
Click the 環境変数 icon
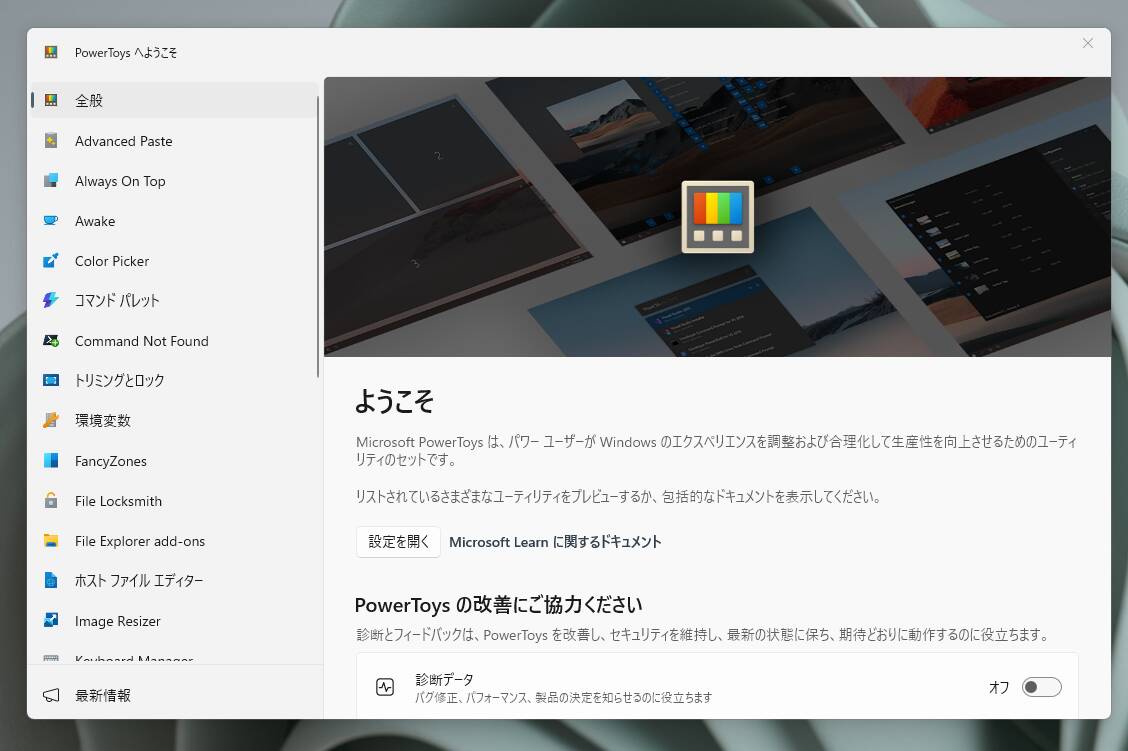pyautogui.click(x=50, y=420)
